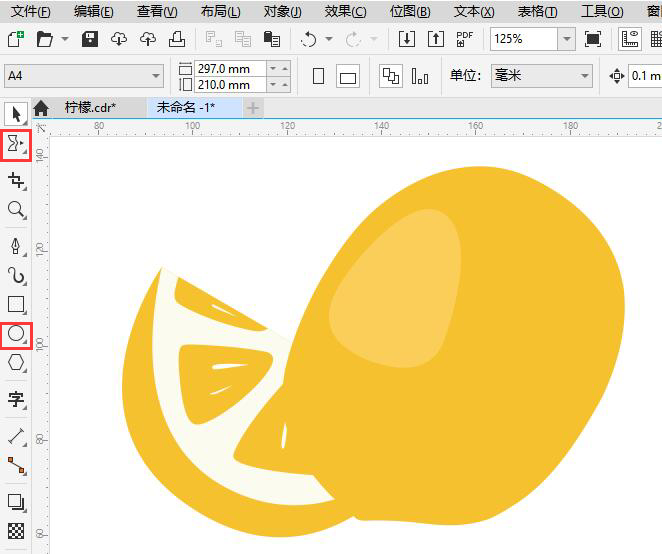Screen dimensions: 662x554
Task: Select the Artistic media tool
Action: [x=16, y=275]
